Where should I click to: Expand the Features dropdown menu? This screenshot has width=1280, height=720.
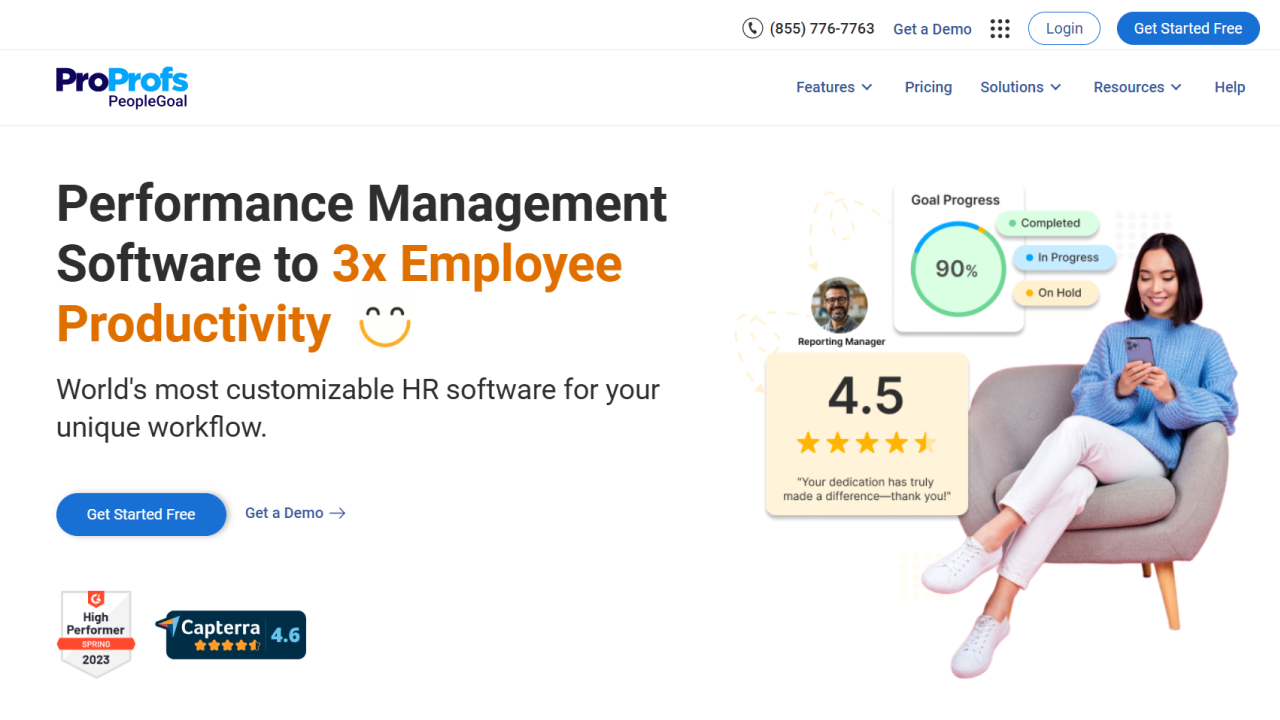(x=834, y=87)
